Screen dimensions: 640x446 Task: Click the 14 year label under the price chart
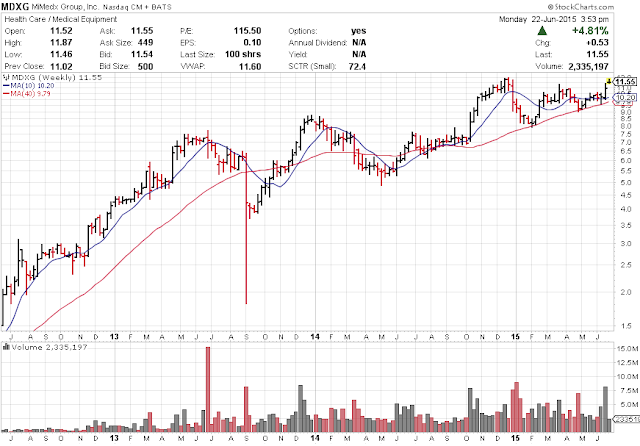pyautogui.click(x=315, y=337)
